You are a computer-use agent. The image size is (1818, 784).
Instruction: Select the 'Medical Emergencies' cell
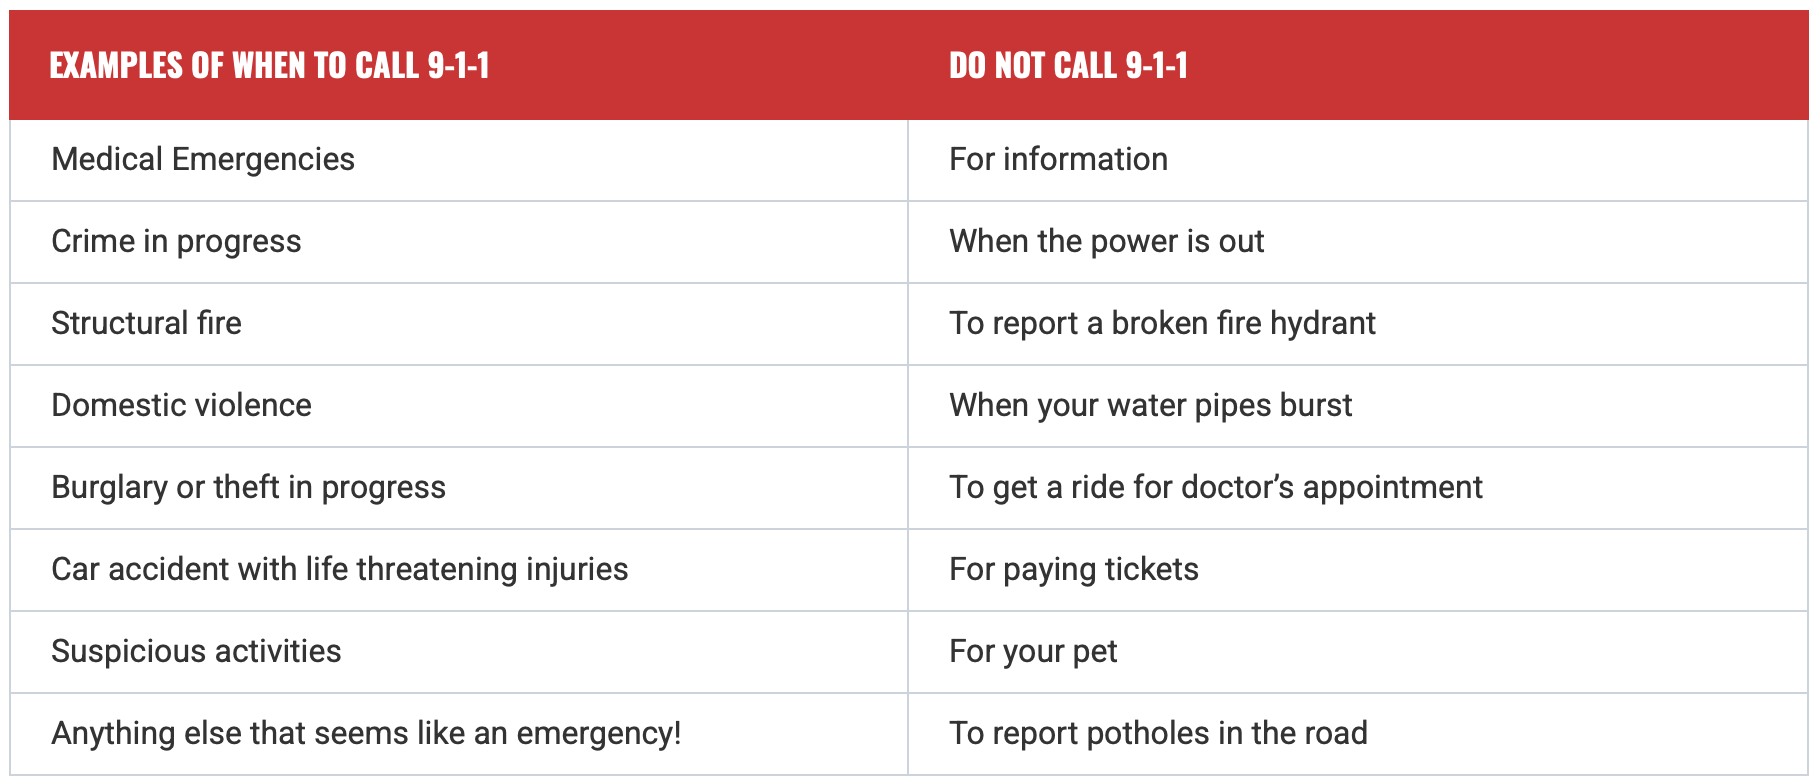203,160
